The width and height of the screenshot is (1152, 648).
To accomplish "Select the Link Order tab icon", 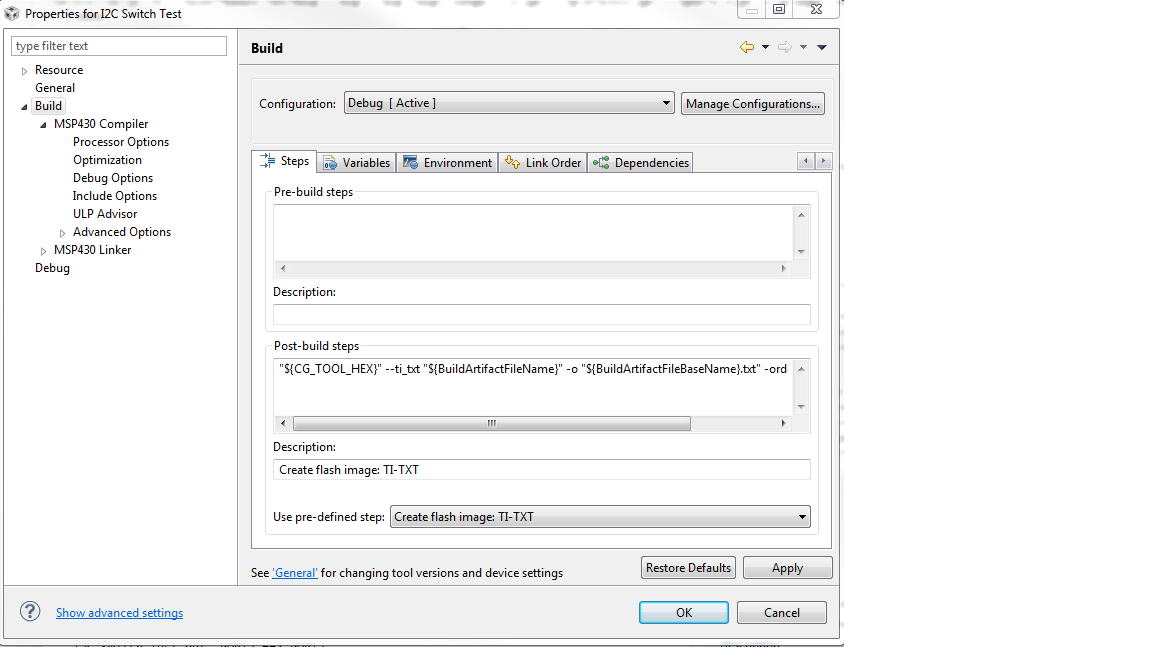I will (512, 162).
